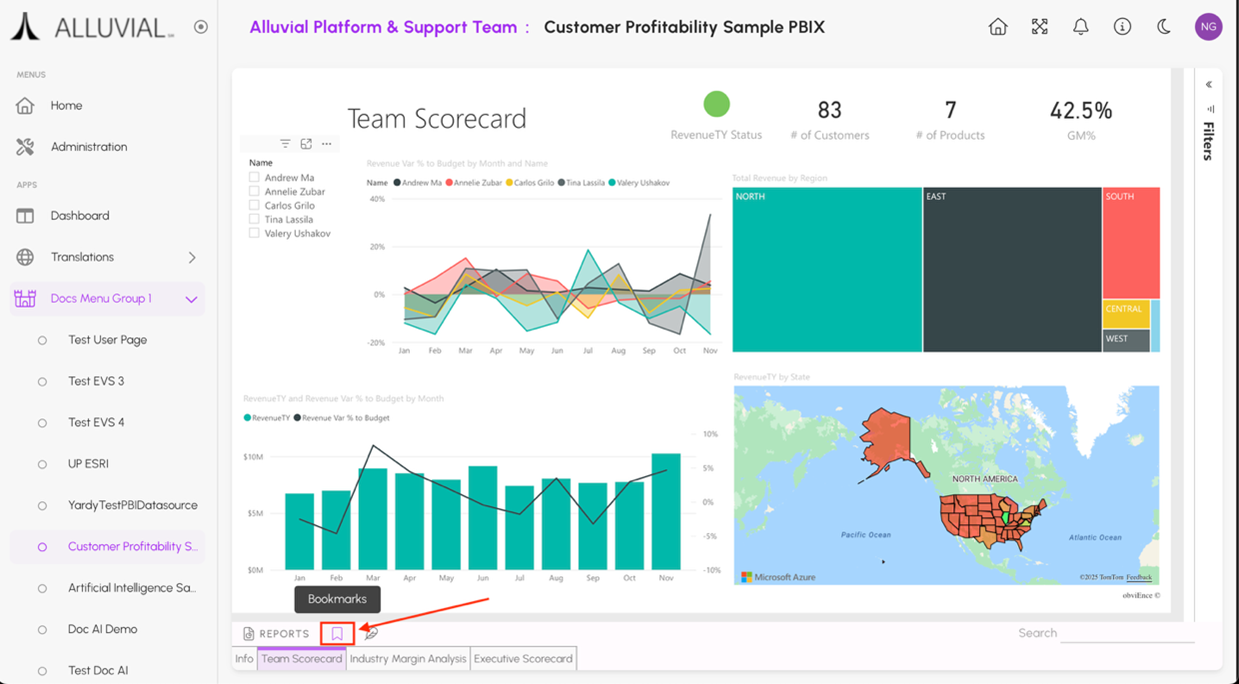Collapse Docs Menu Group 1
Viewport: 1239px width, 684px height.
tap(191, 299)
